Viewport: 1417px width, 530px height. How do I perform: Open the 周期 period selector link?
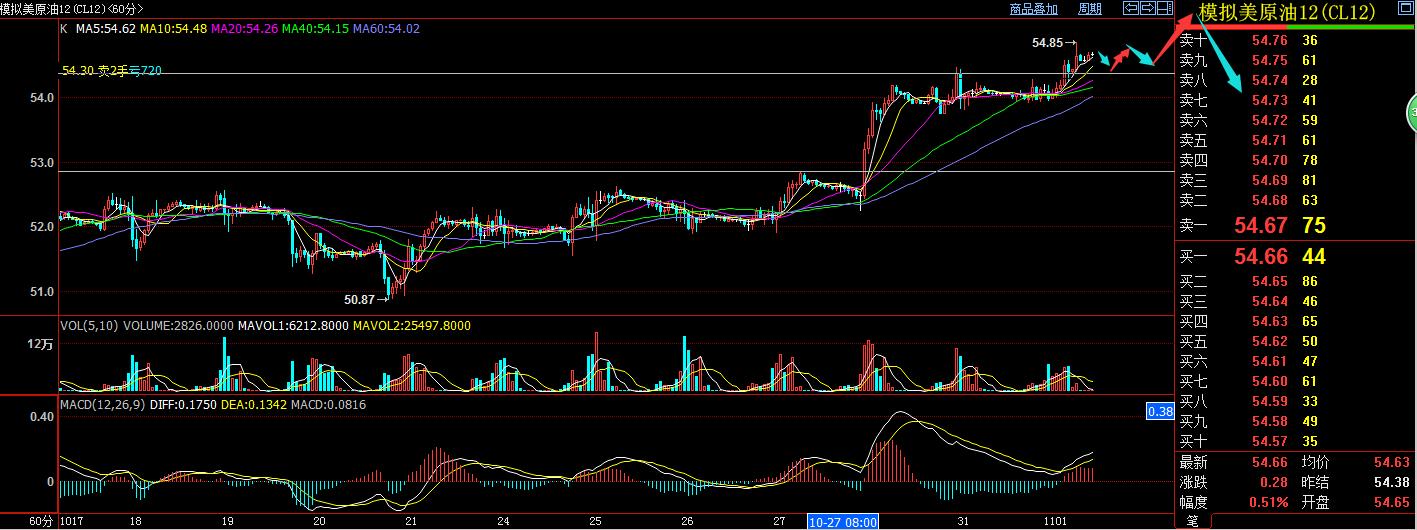(x=1090, y=9)
